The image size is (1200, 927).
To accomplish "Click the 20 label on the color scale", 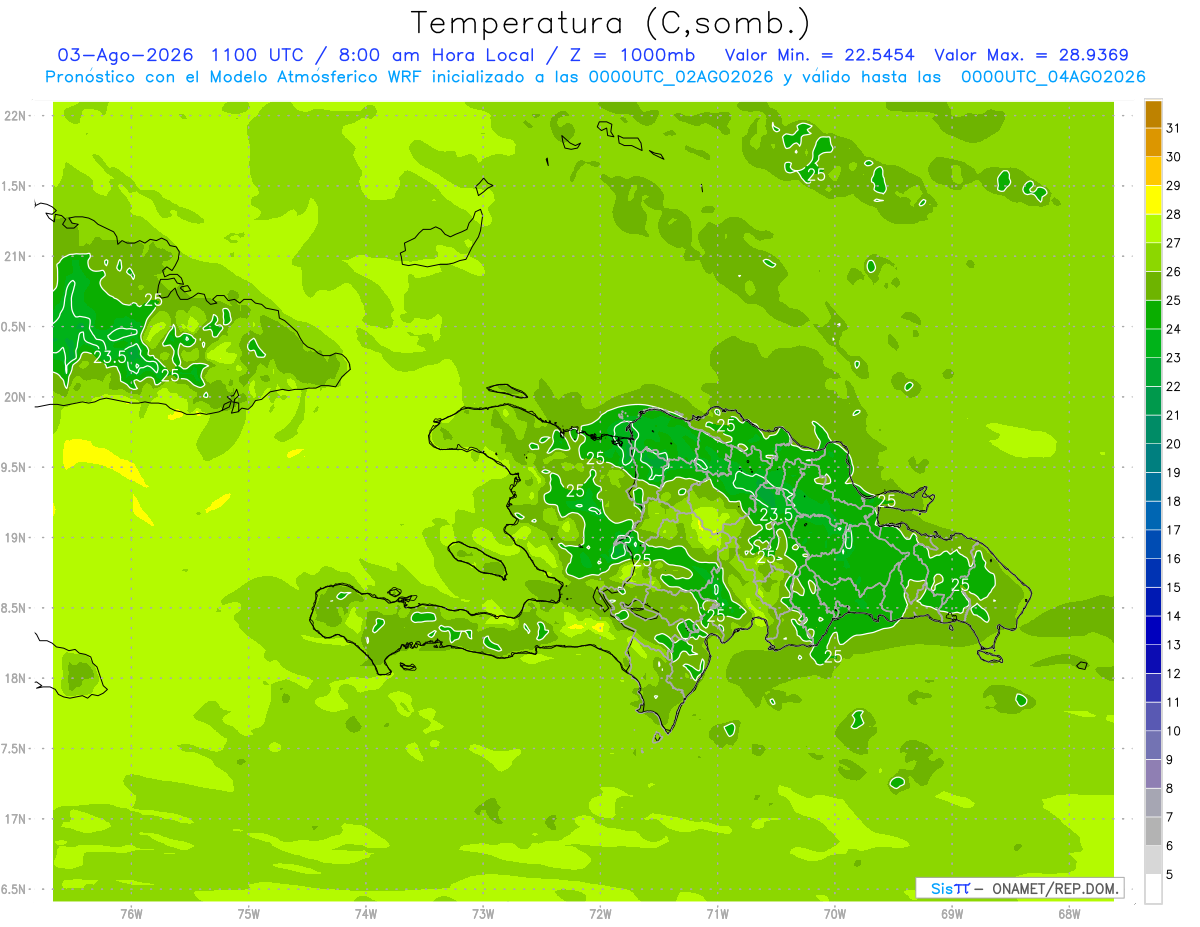I will tap(1173, 444).
